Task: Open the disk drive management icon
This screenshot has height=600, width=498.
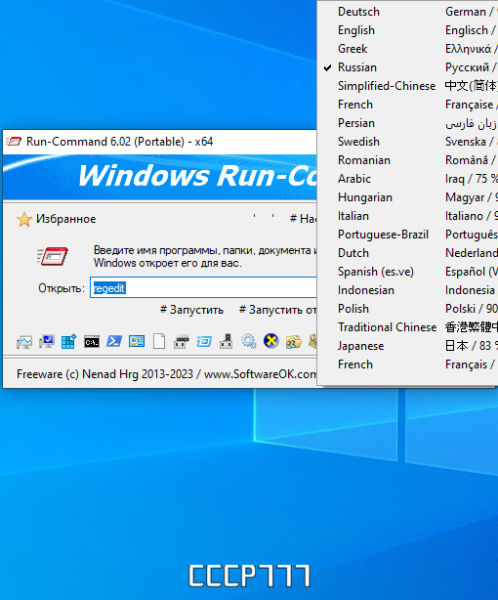Action: pos(181,341)
